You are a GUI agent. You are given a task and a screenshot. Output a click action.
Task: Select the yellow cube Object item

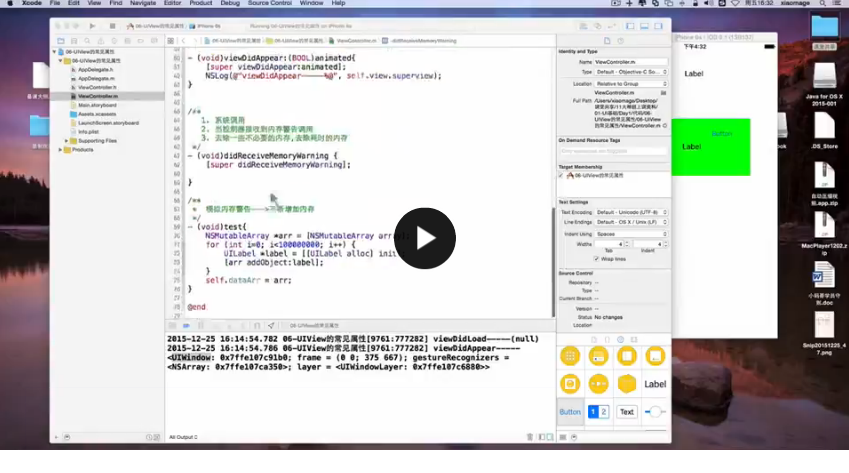click(626, 384)
